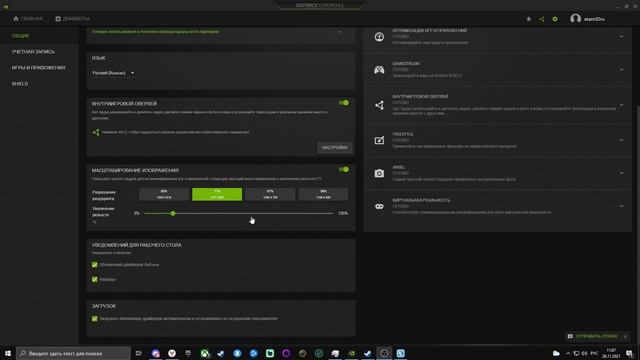Collapse the privacy policy row chevron
This screenshot has width=640, height=360.
pos(339,32)
